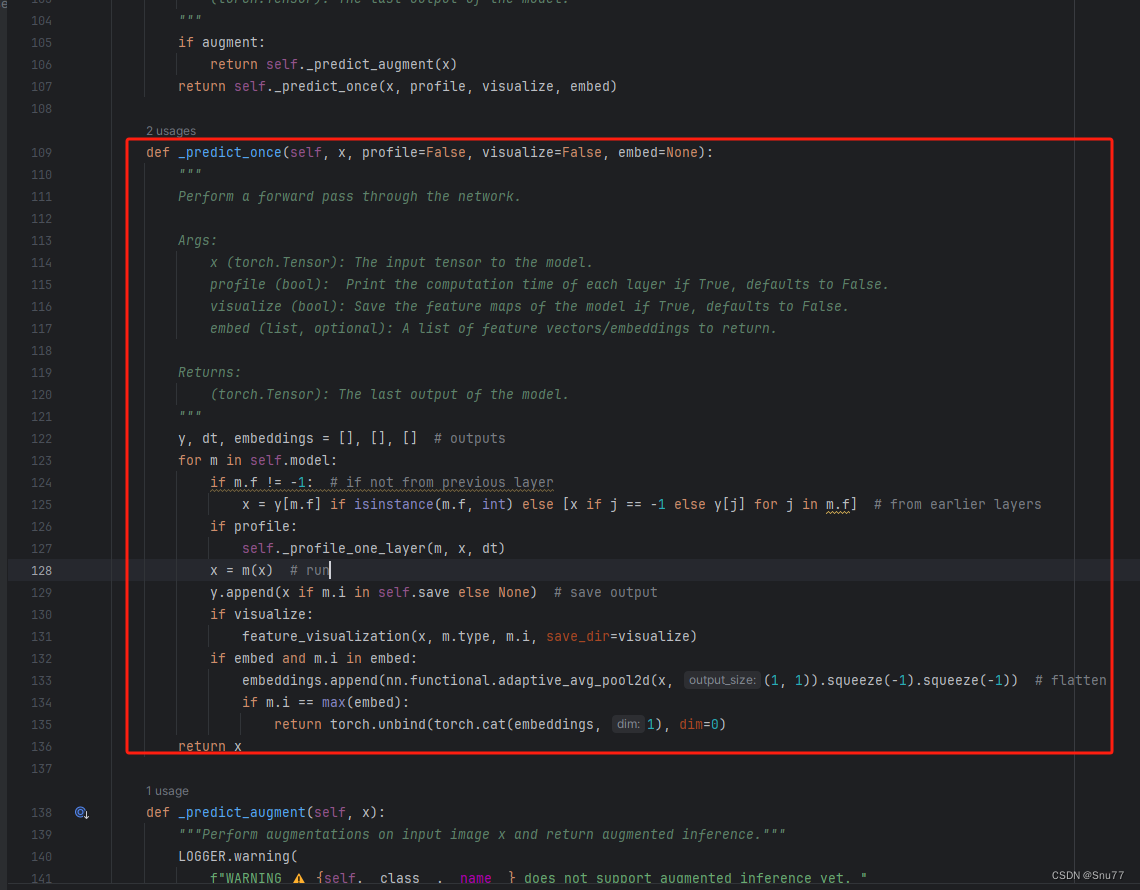Click the 'dim:' inlay hint on line 135

(628, 724)
